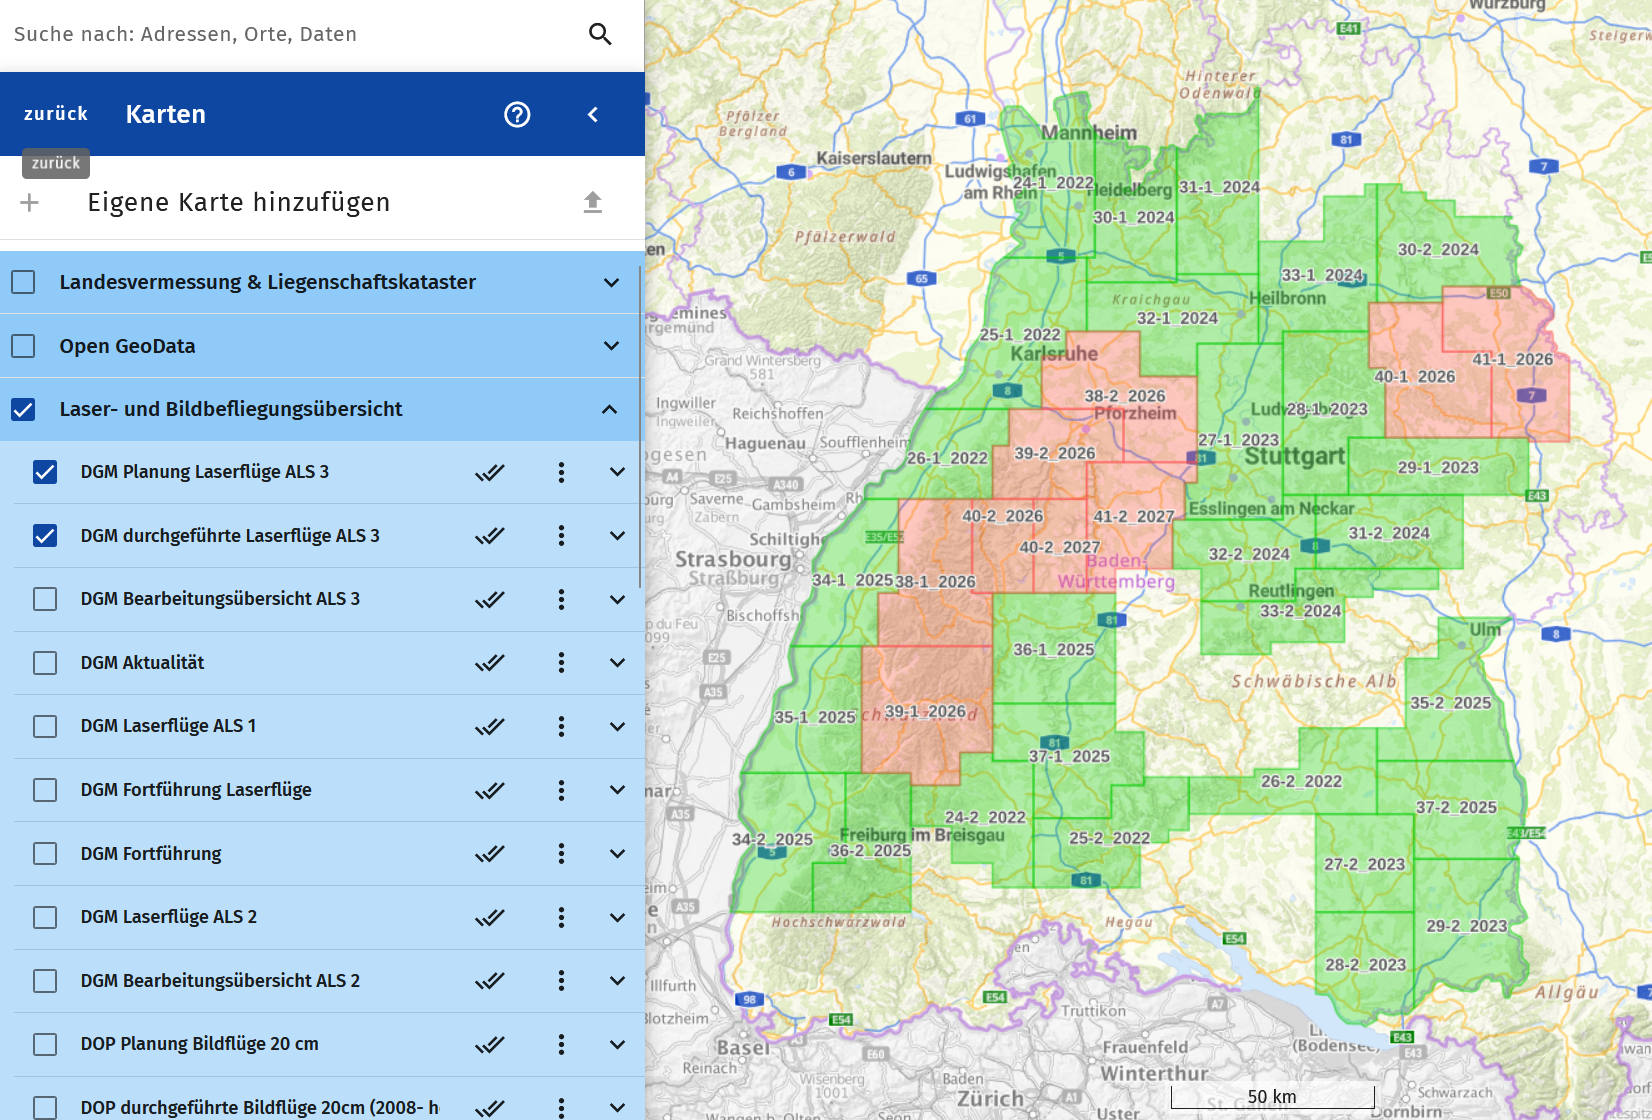This screenshot has height=1120, width=1652.
Task: Click the search magnifier icon
Action: pyautogui.click(x=600, y=34)
